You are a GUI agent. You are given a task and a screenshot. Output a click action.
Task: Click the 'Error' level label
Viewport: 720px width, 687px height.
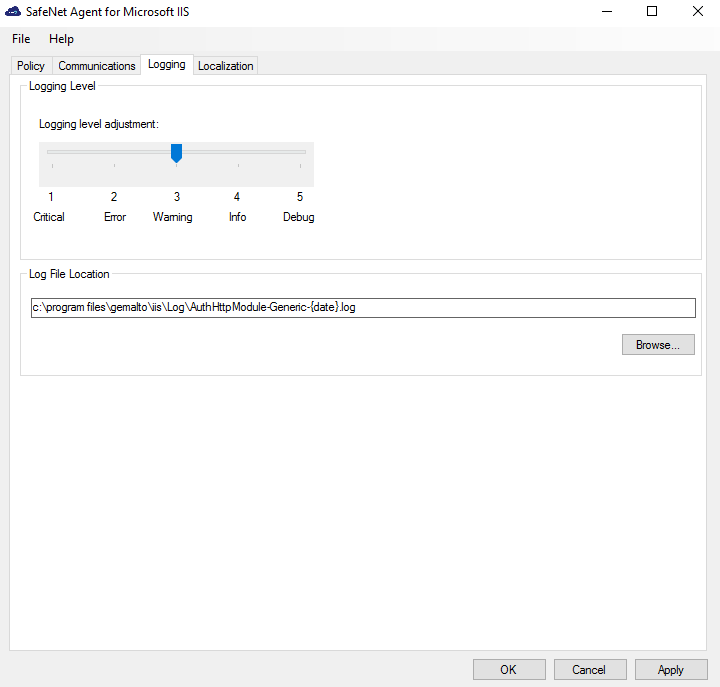(x=115, y=217)
